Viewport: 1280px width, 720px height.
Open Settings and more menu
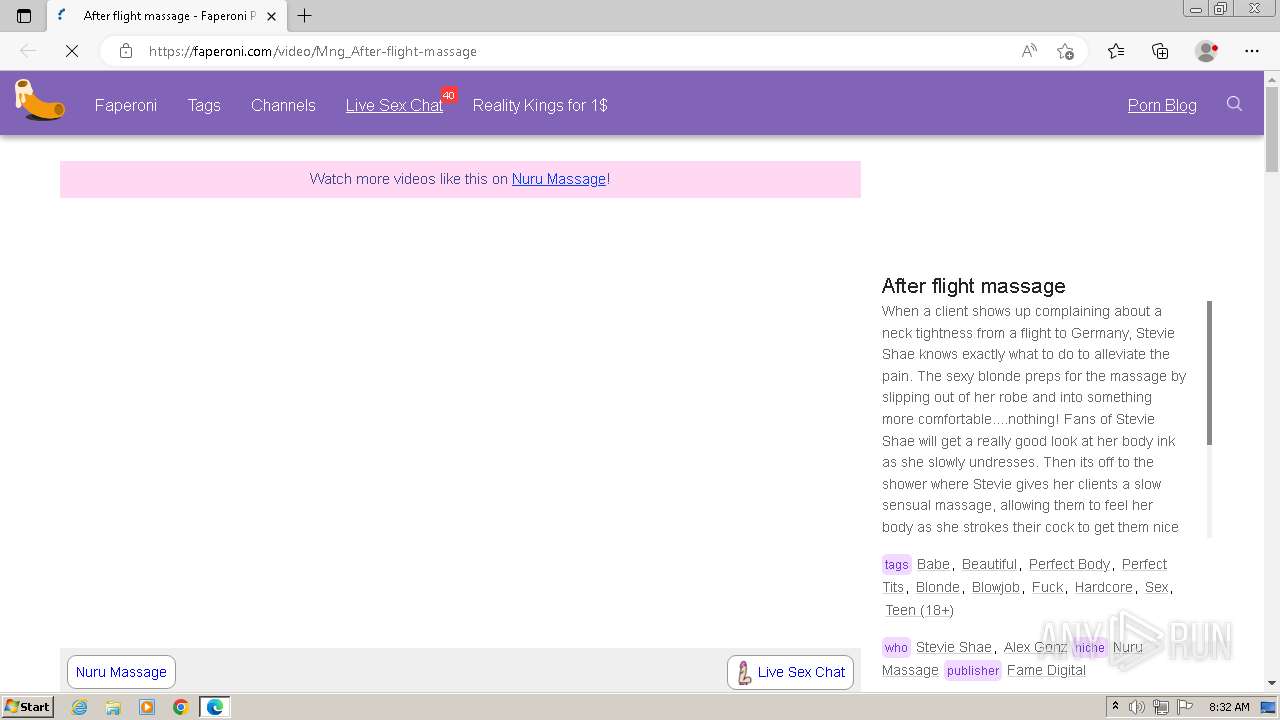[1252, 51]
